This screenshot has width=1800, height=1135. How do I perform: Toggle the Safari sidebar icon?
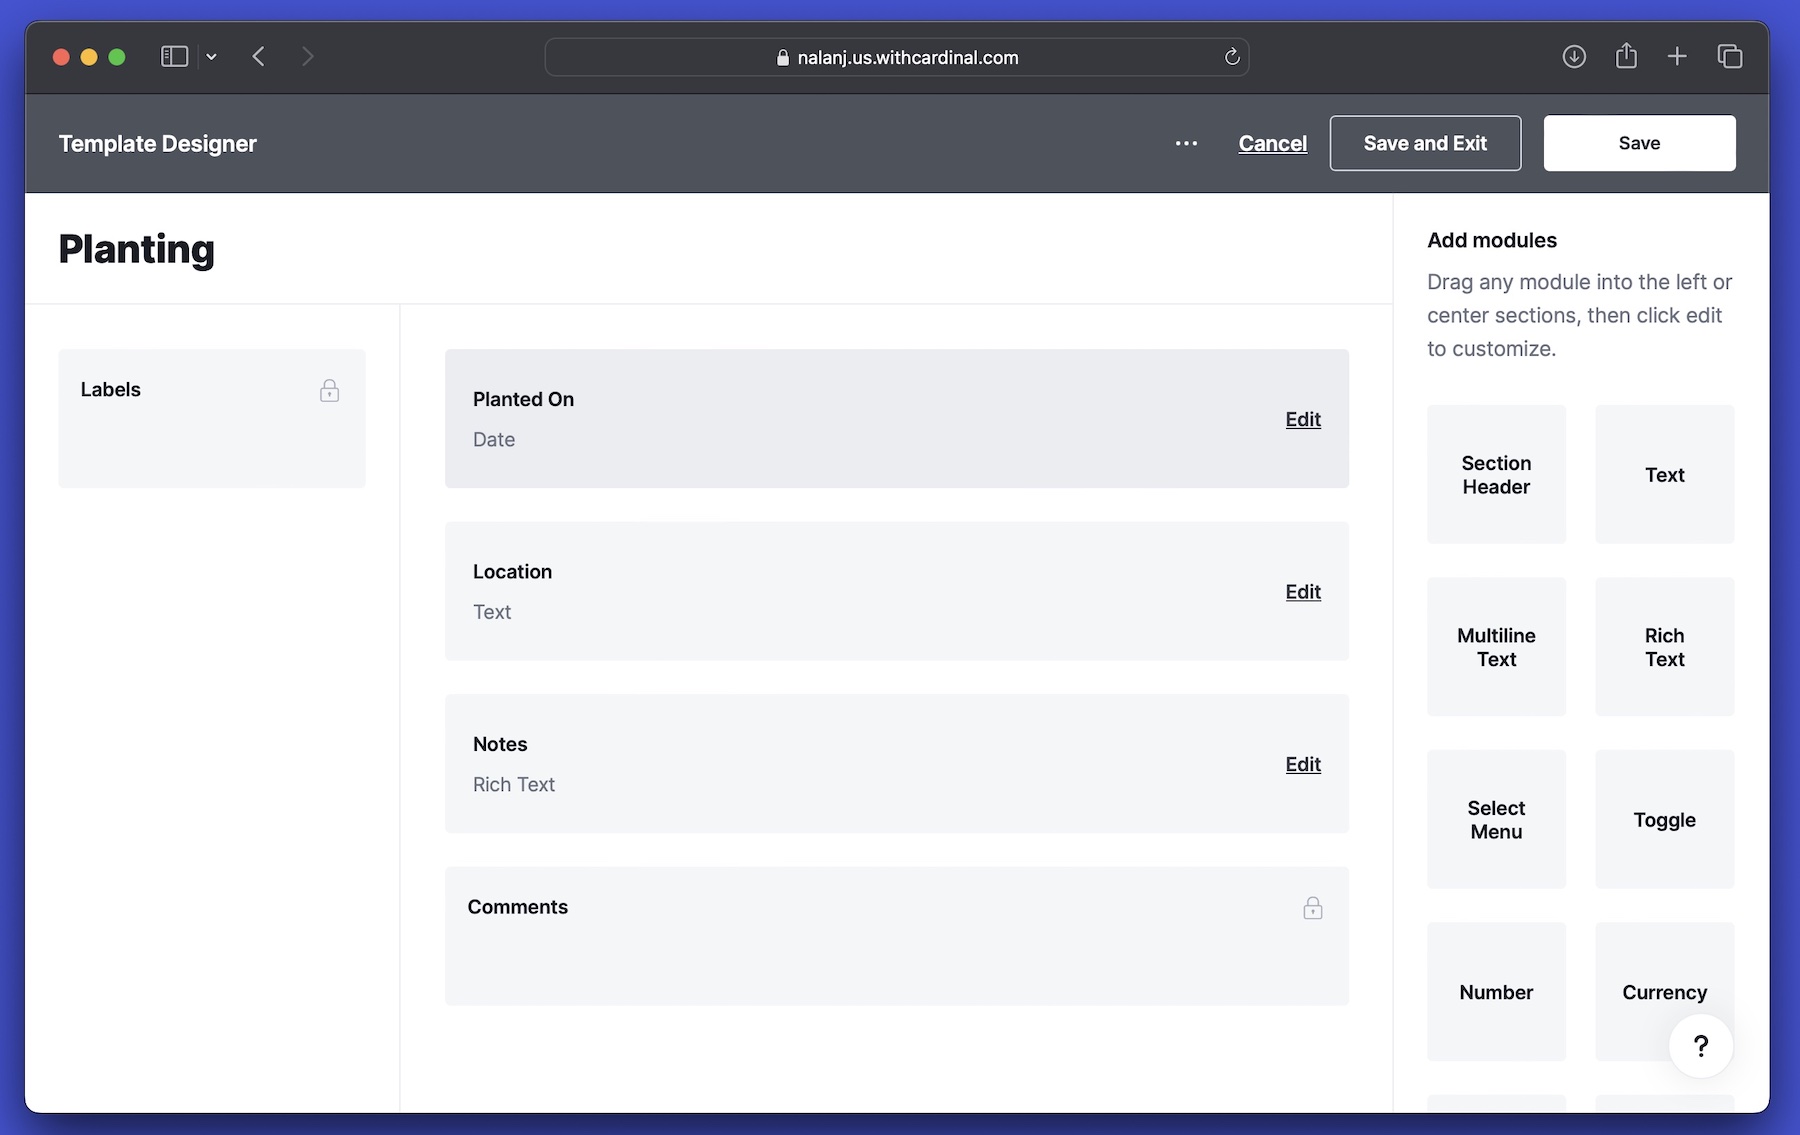click(174, 57)
